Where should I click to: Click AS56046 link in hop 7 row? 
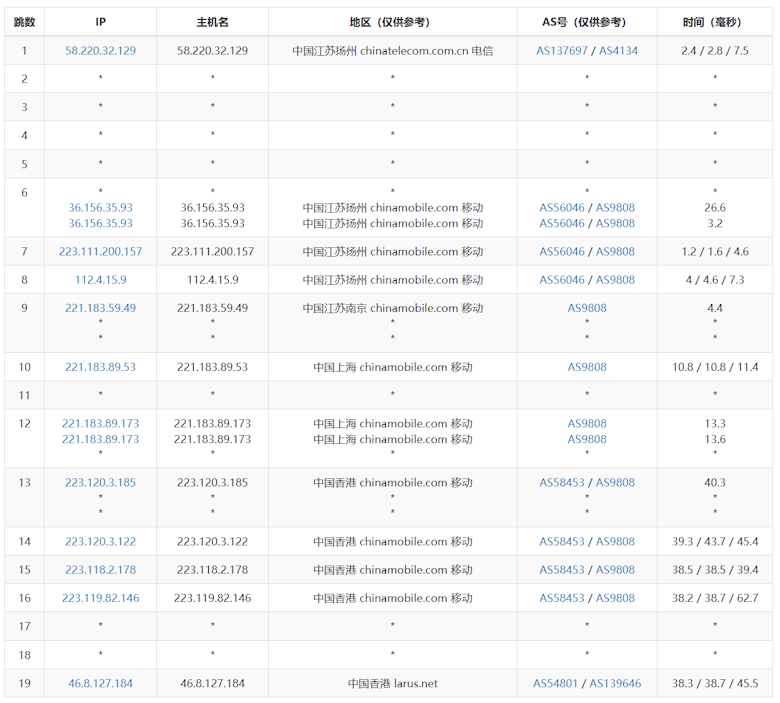coord(562,252)
